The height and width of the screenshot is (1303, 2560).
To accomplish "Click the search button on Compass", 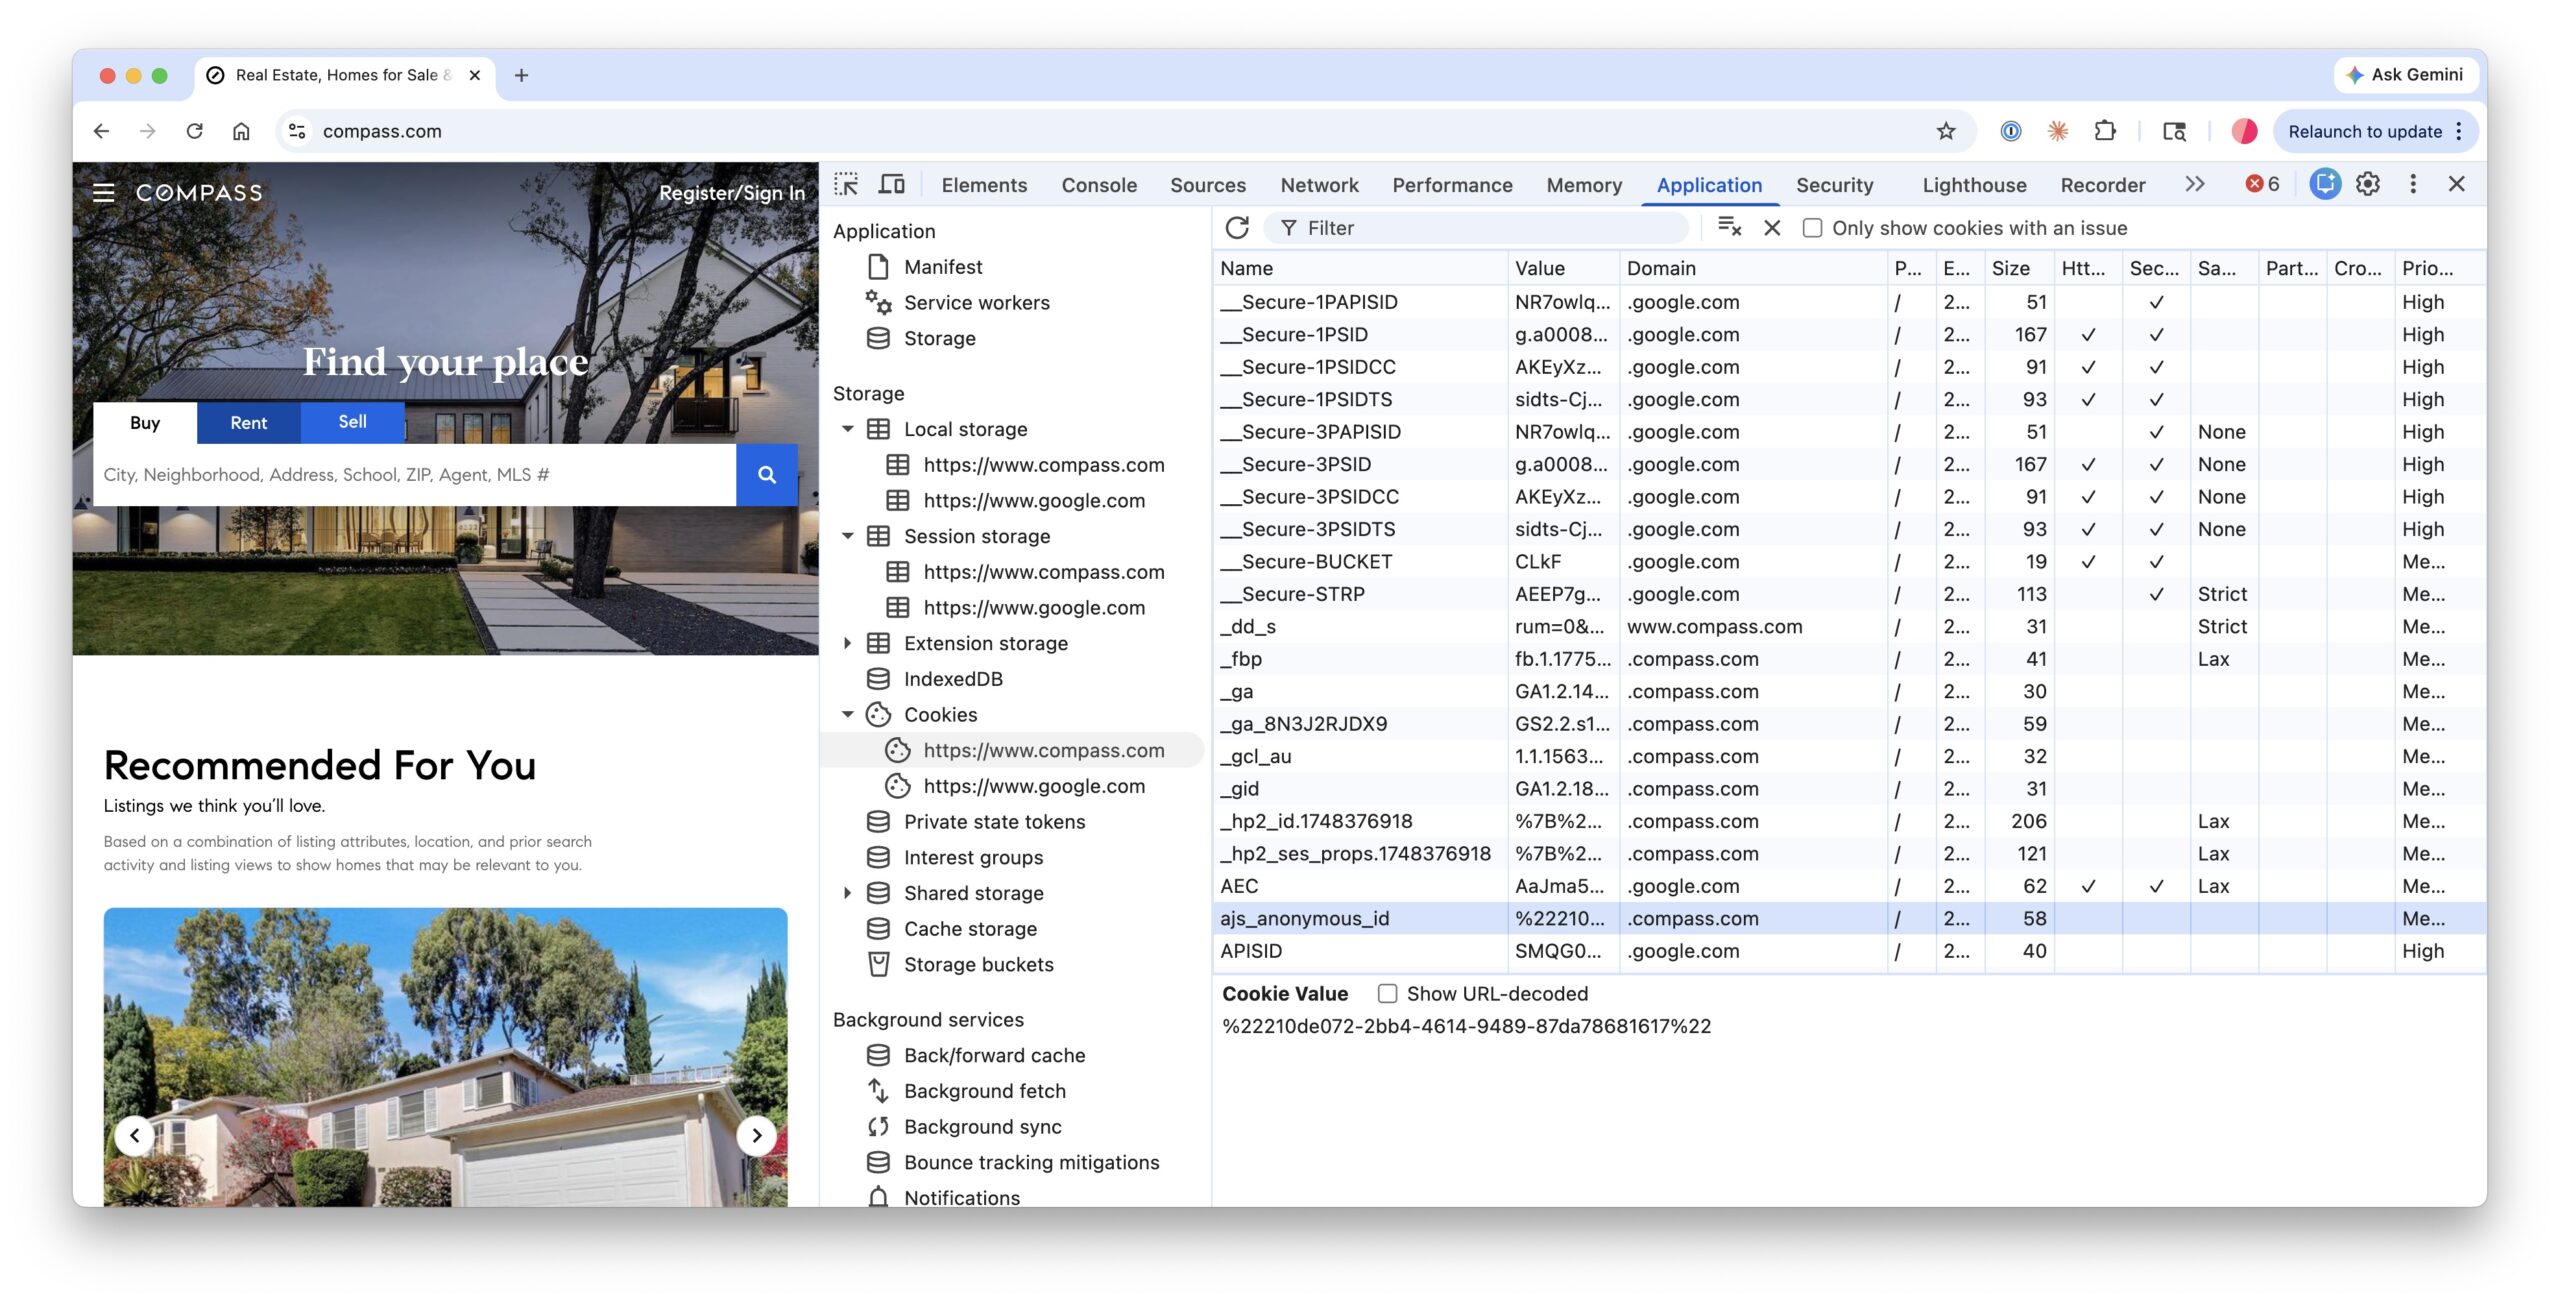I will (x=767, y=475).
